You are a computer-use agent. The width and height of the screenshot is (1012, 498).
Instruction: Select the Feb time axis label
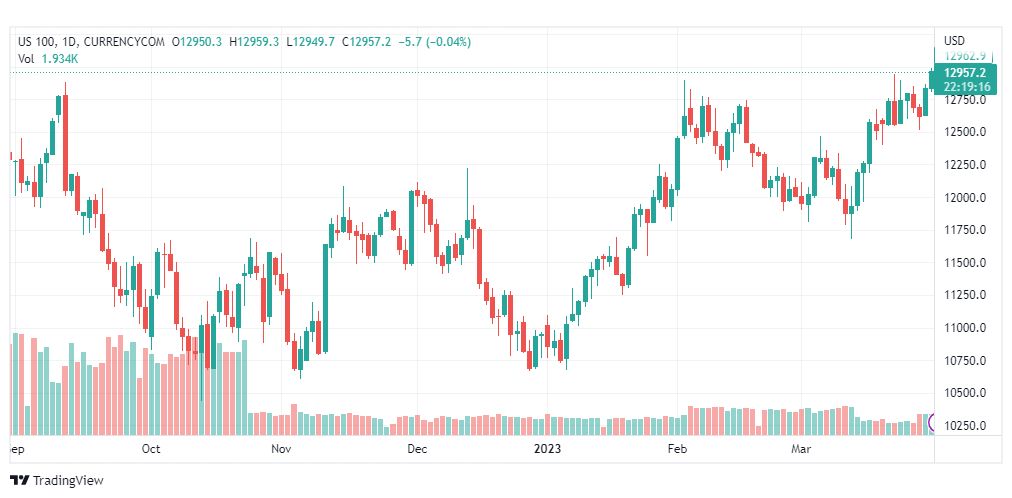(678, 449)
